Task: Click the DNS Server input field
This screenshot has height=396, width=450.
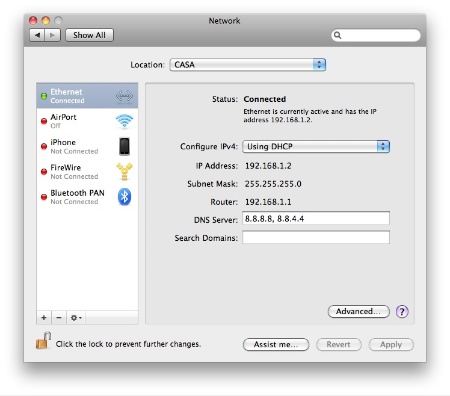Action: coord(316,219)
